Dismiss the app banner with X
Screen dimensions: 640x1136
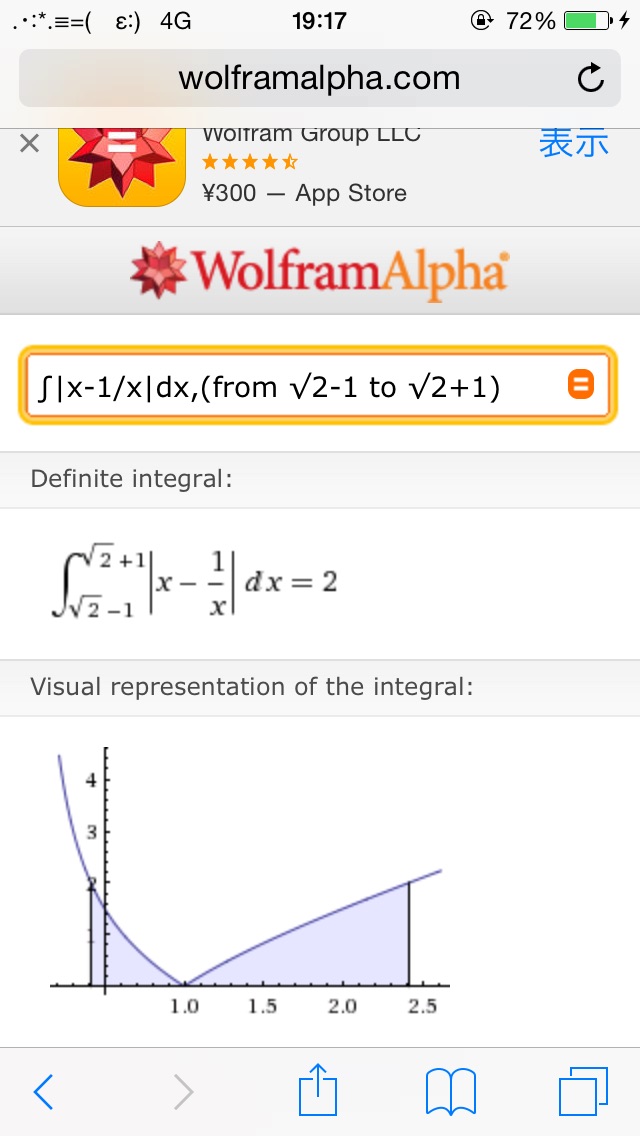click(x=30, y=144)
